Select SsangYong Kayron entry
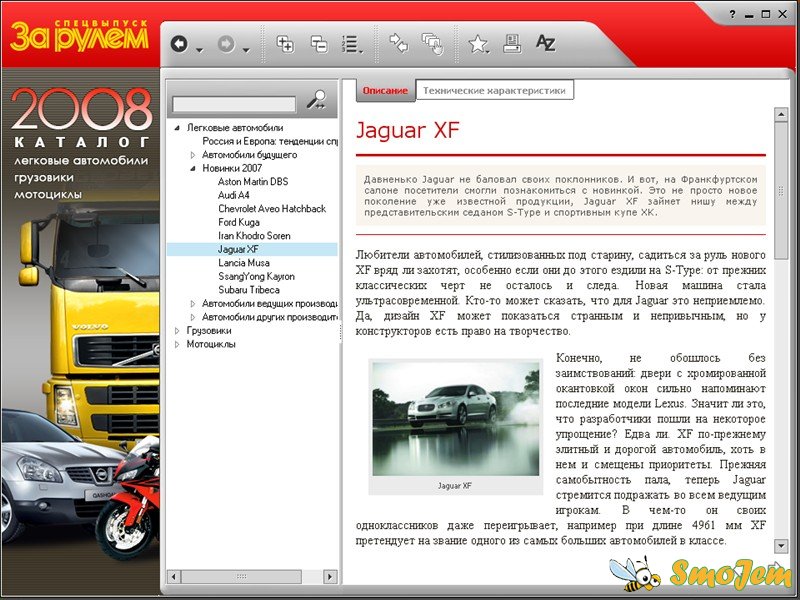This screenshot has width=800, height=600. (256, 276)
